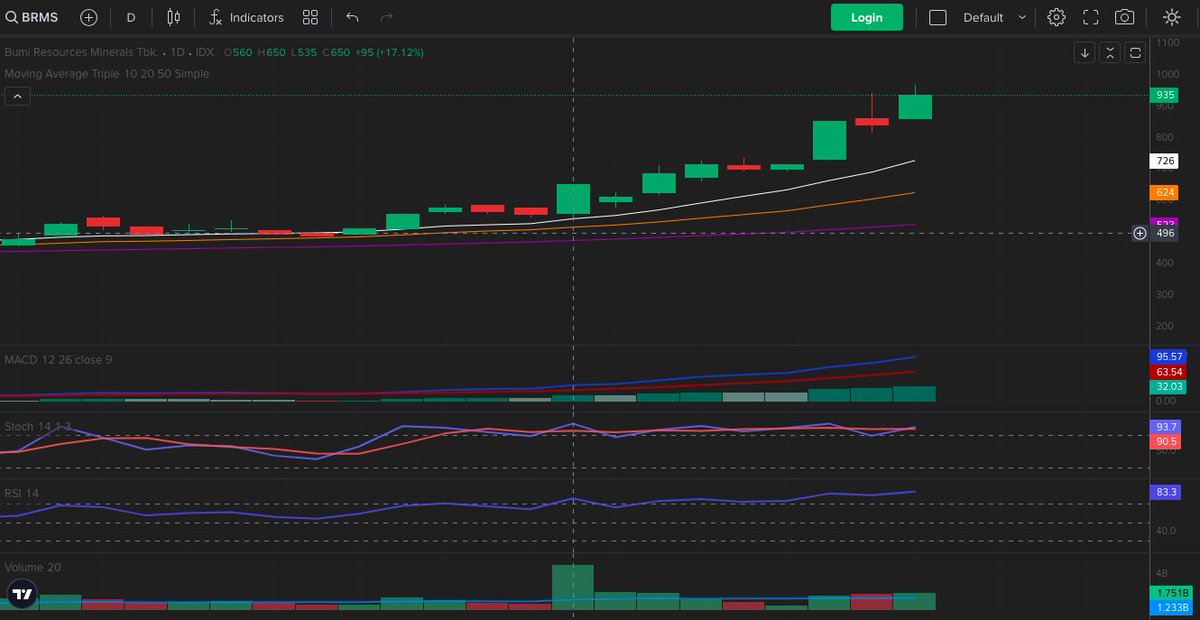Click the orange 624 average label

(1165, 193)
